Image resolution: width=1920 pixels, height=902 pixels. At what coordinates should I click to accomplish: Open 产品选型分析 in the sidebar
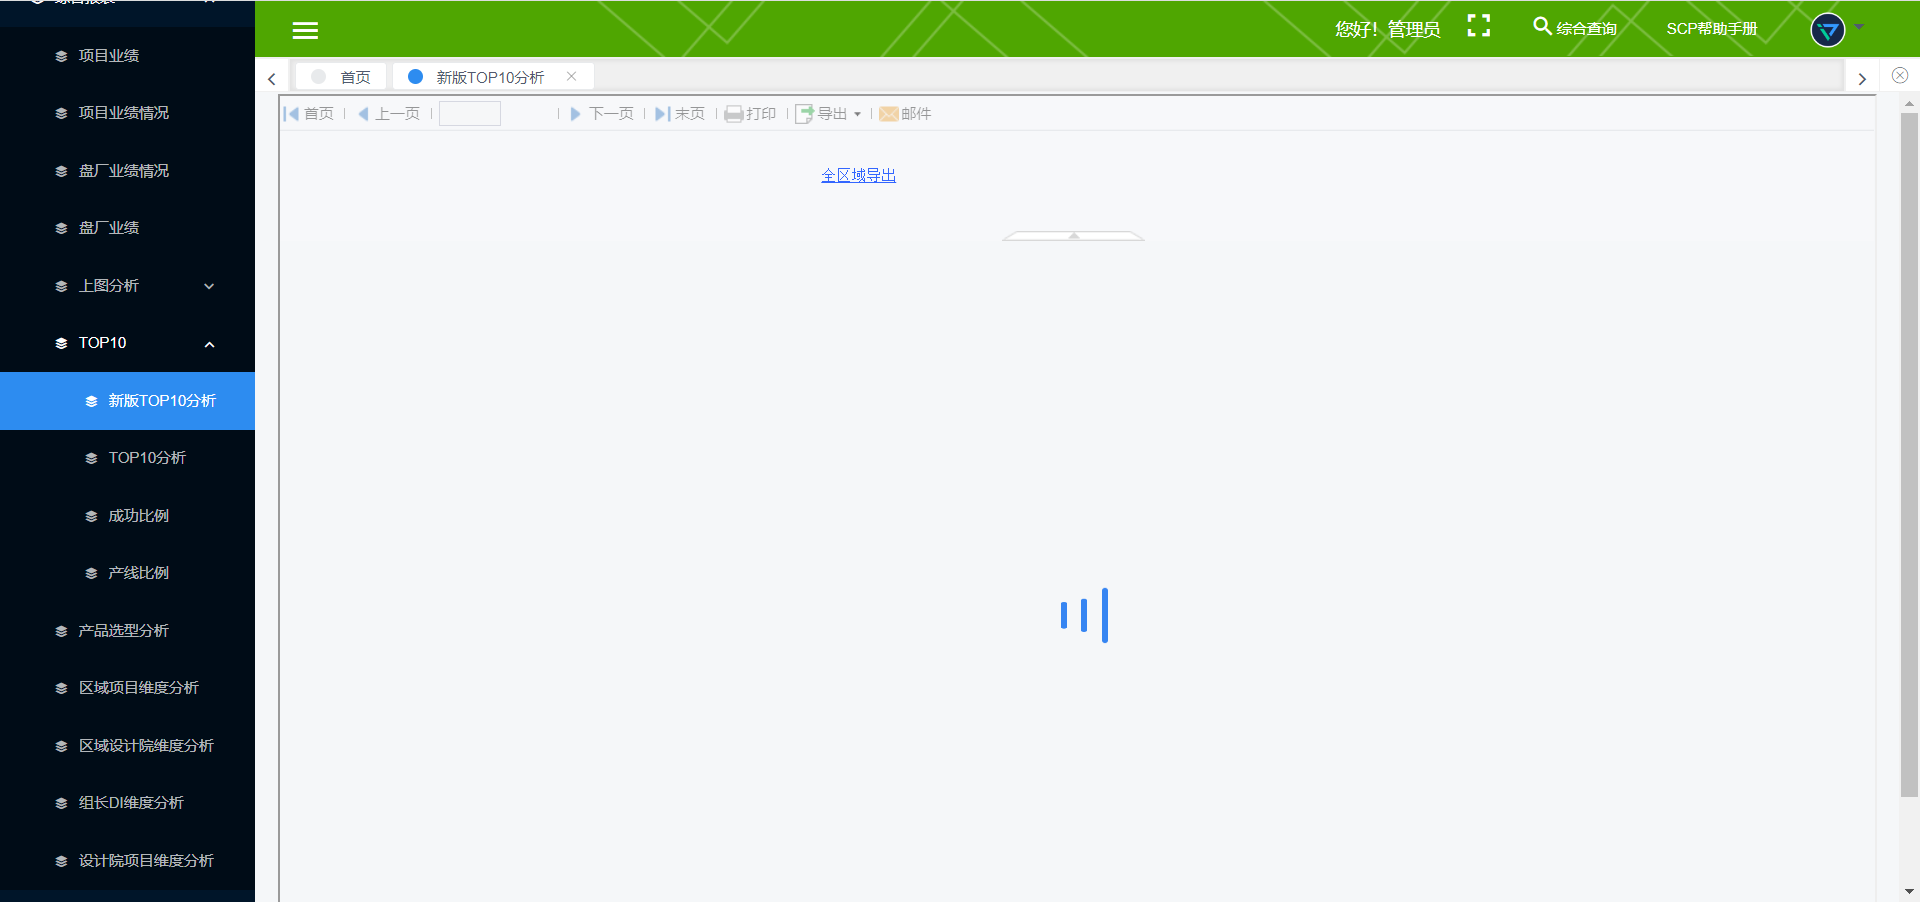pos(124,631)
